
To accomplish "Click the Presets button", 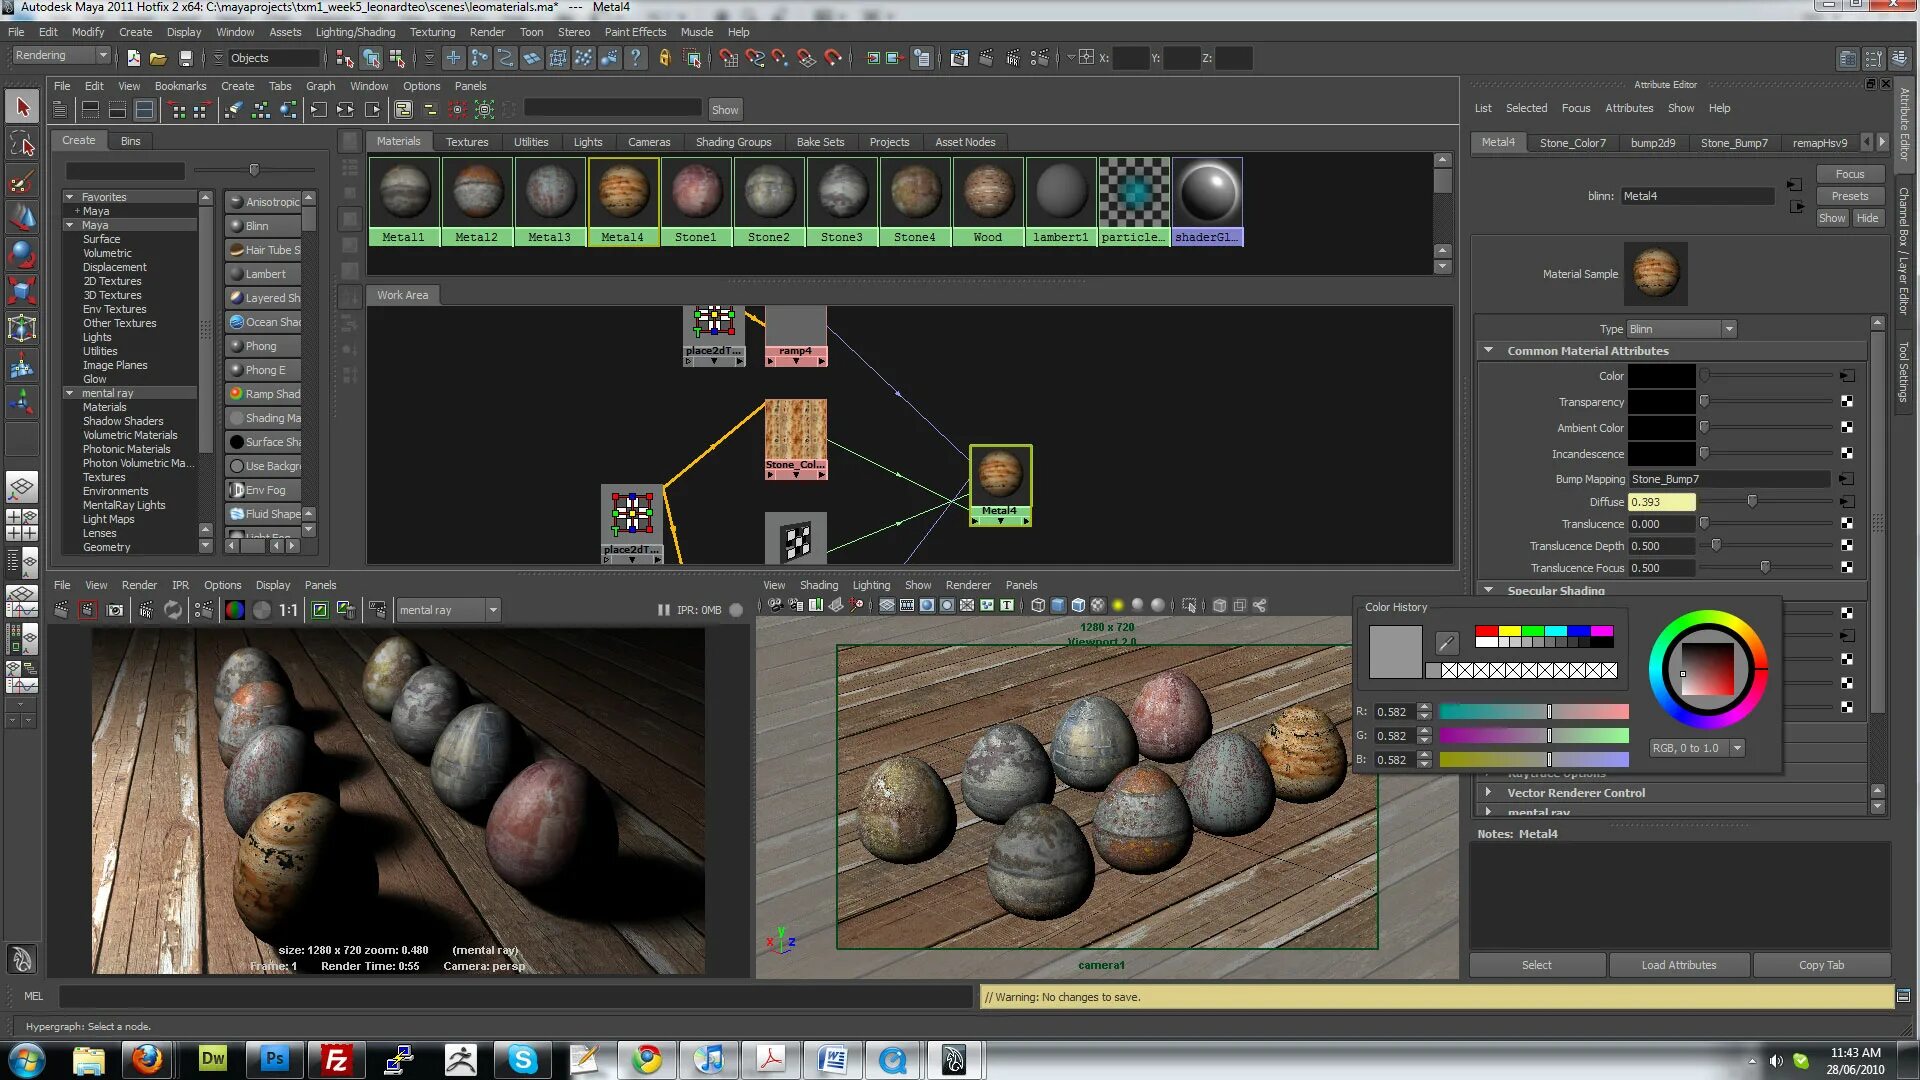I will point(1849,196).
